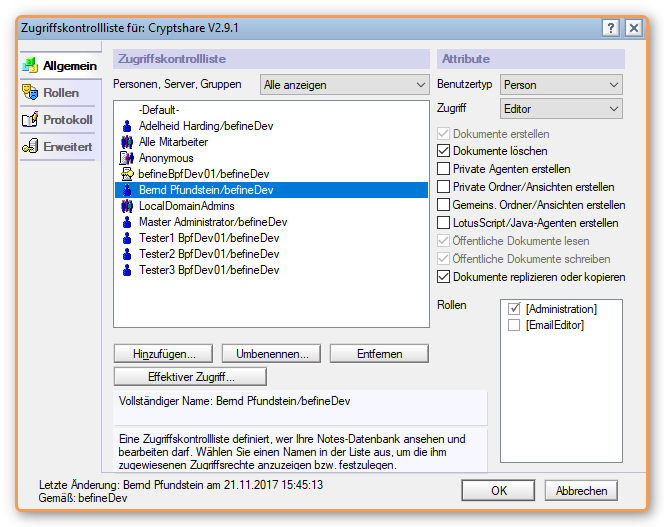
Task: Click the Umbenennen... button
Action: (271, 354)
